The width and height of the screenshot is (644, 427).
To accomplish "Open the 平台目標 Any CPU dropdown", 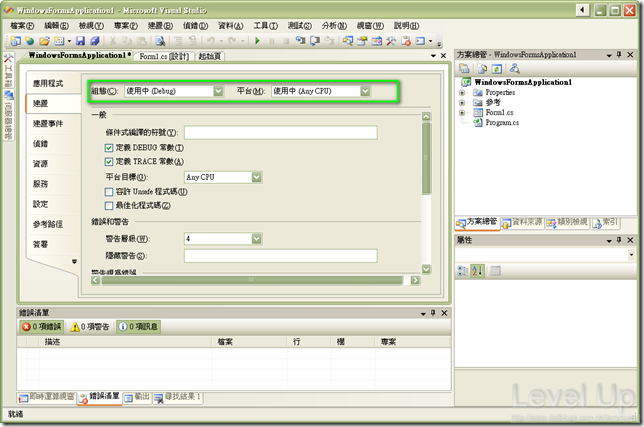I will [x=257, y=177].
